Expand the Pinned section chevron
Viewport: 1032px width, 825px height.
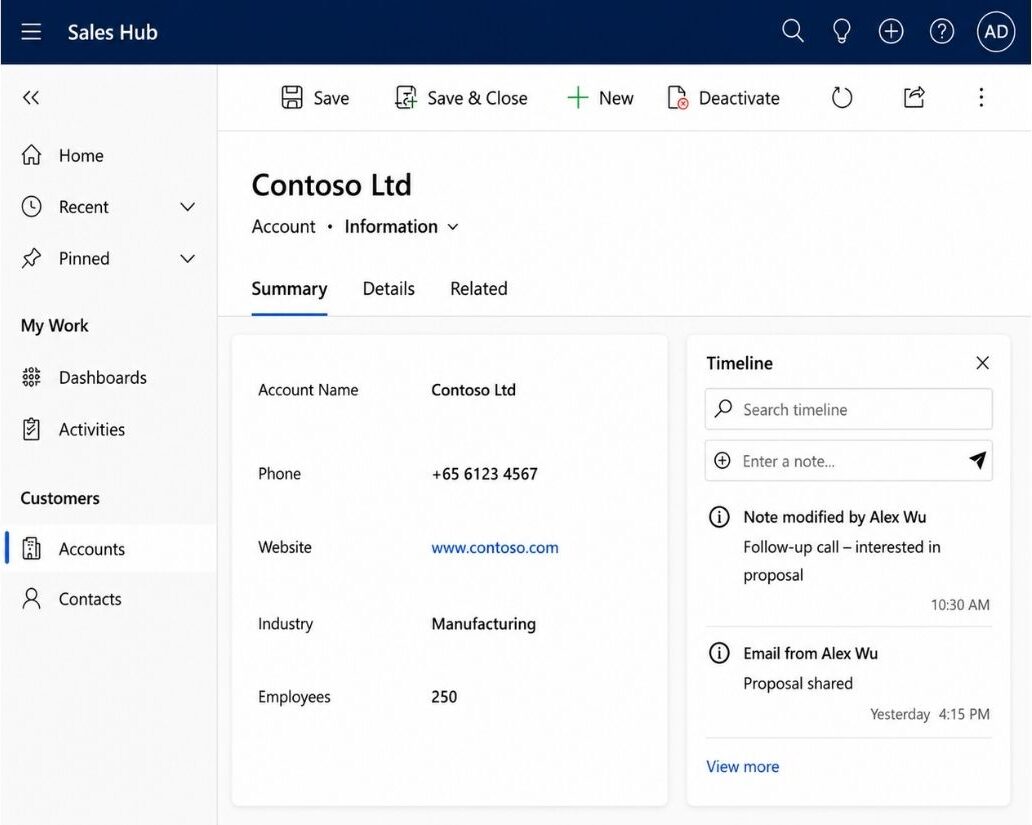pos(188,258)
